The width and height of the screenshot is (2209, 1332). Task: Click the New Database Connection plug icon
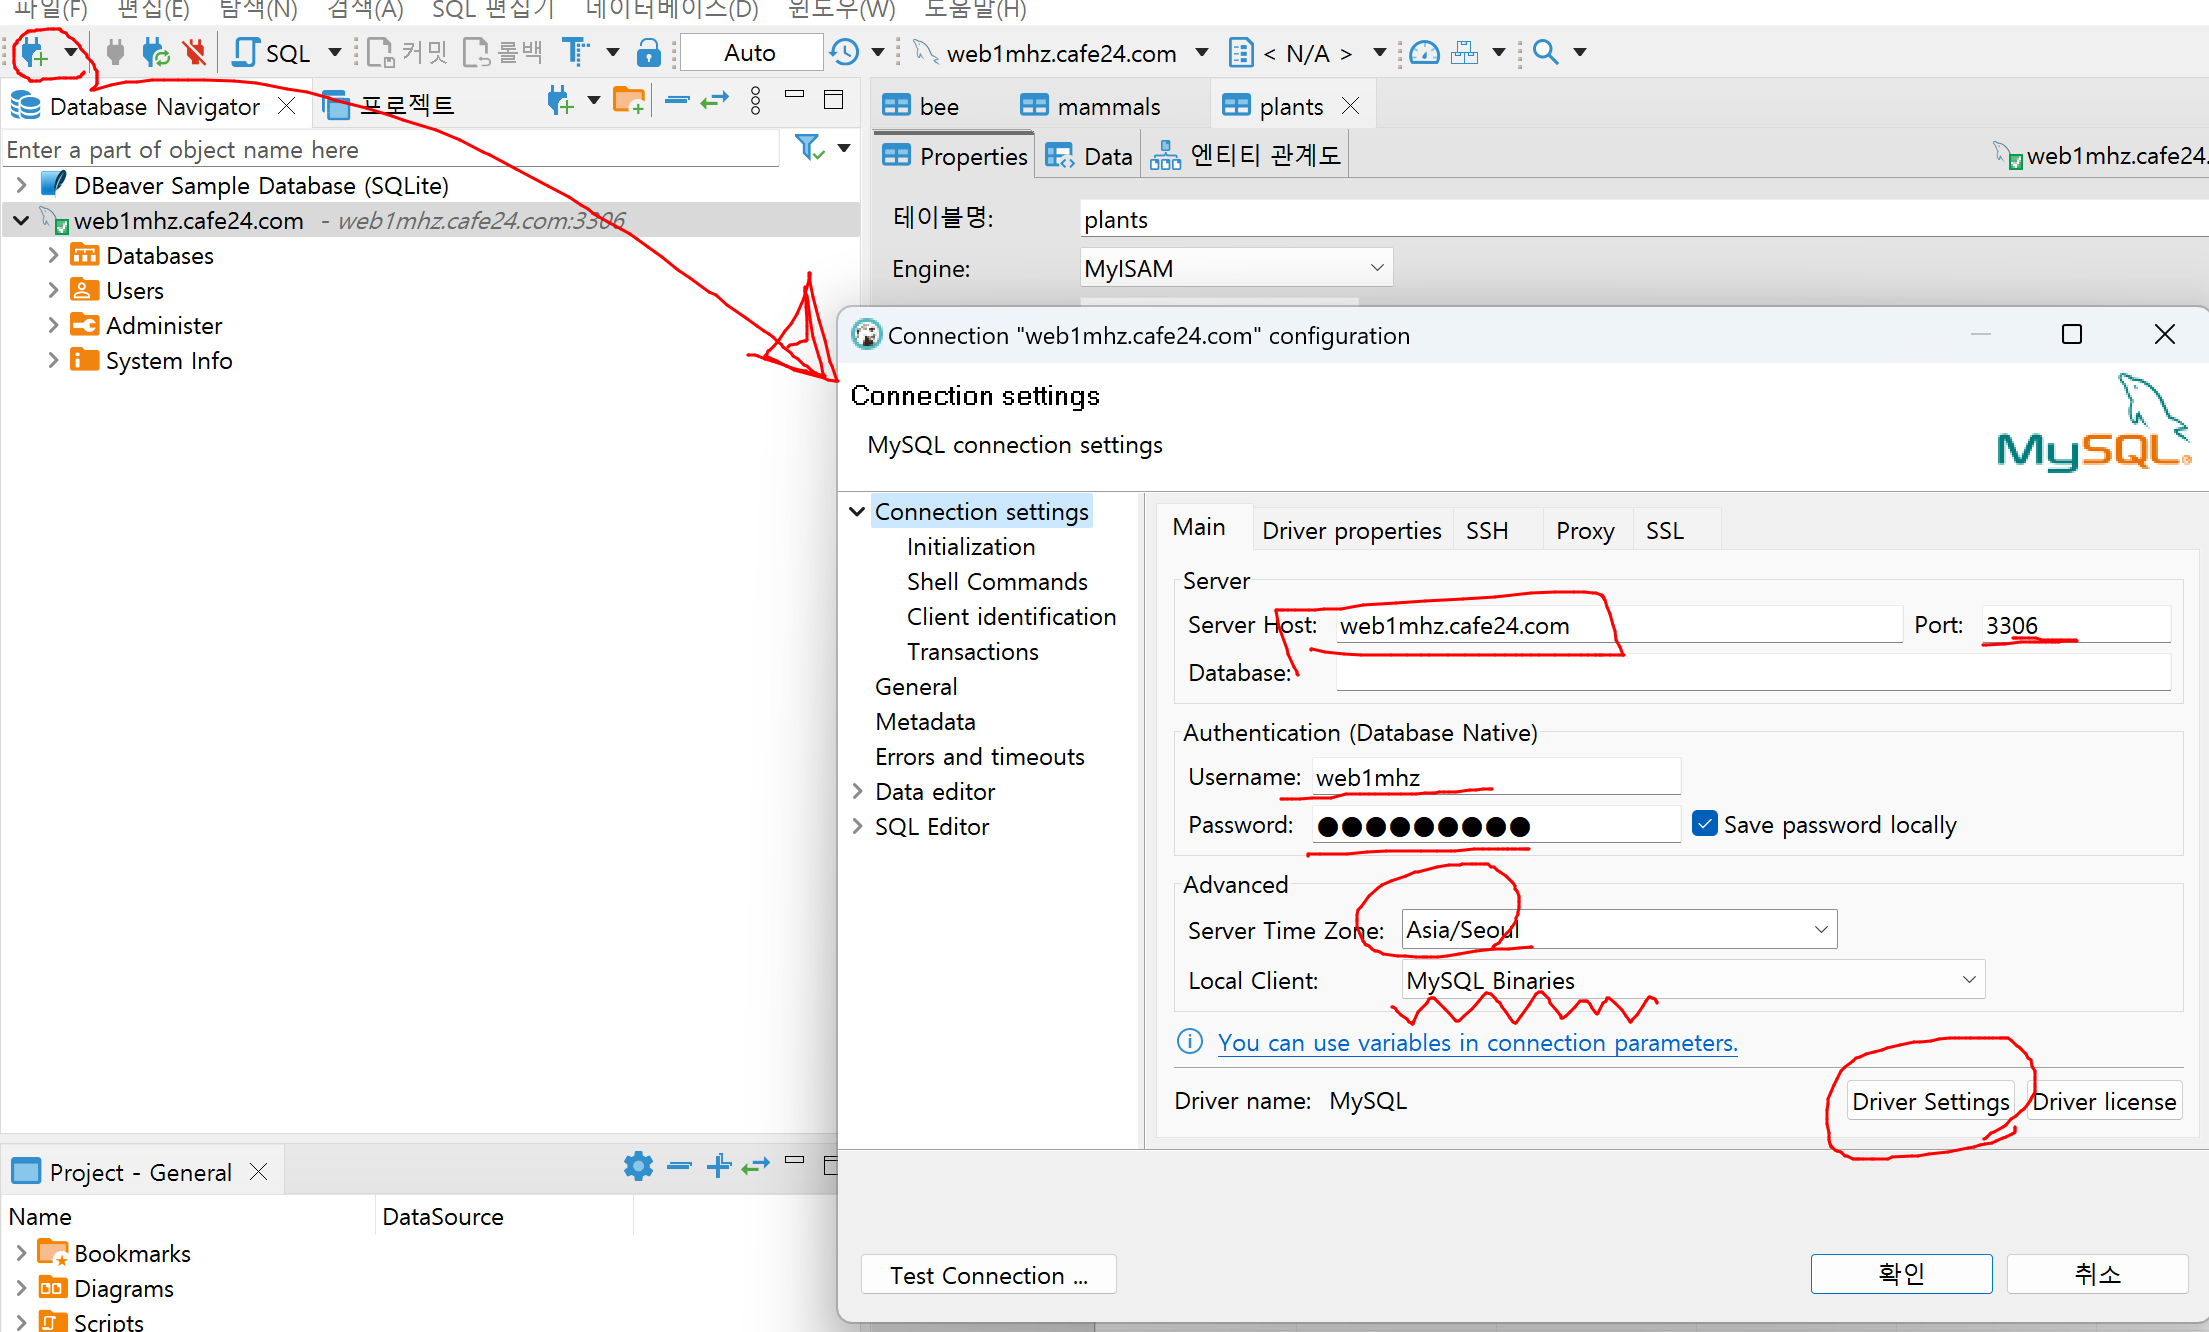pyautogui.click(x=34, y=53)
